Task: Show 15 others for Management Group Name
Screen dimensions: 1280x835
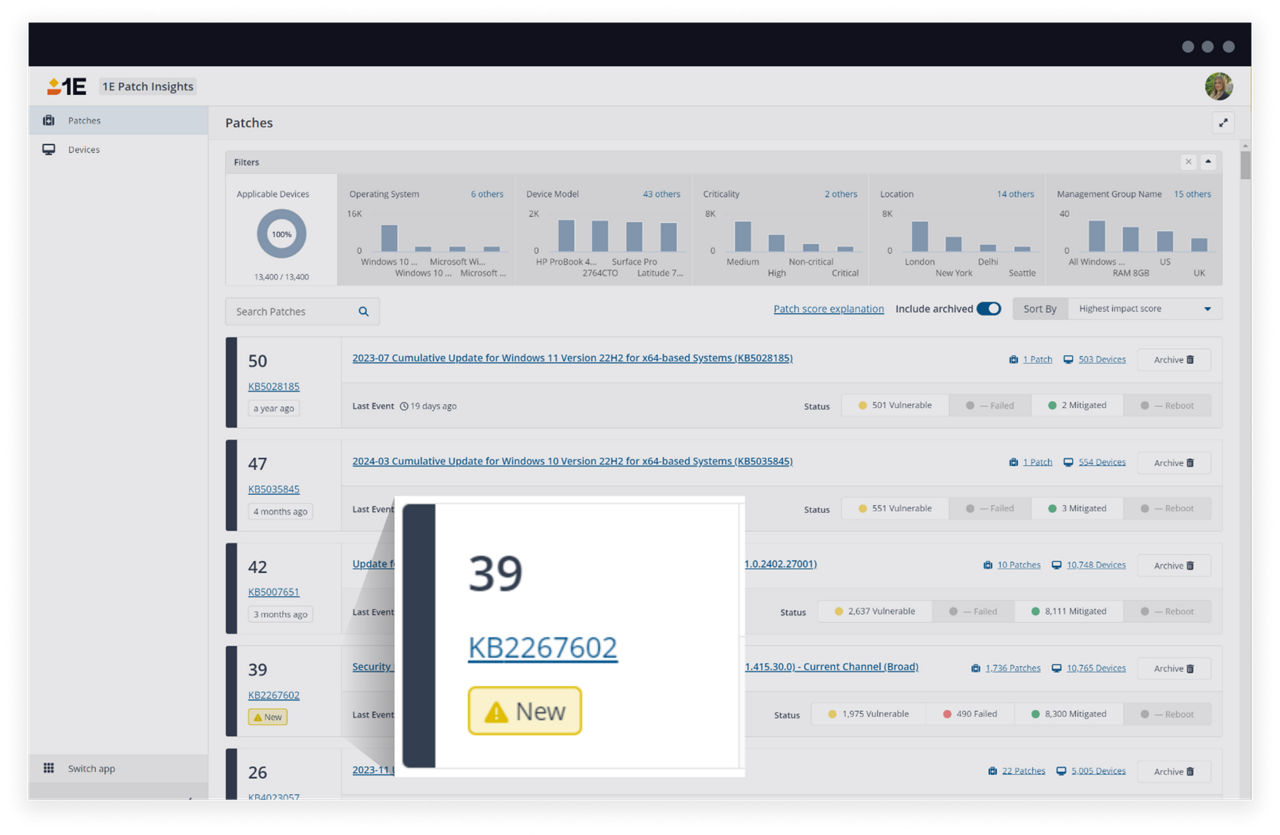Action: pyautogui.click(x=1192, y=194)
